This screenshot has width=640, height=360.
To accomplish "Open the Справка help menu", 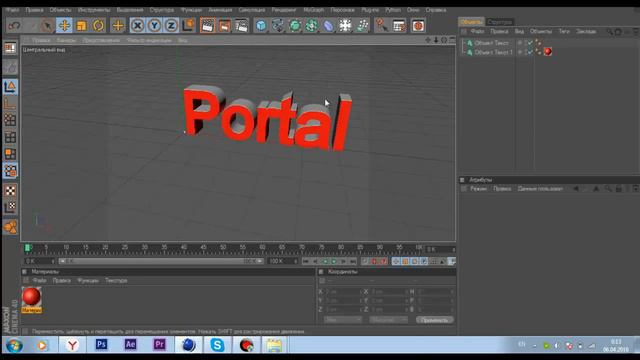I will click(436, 10).
